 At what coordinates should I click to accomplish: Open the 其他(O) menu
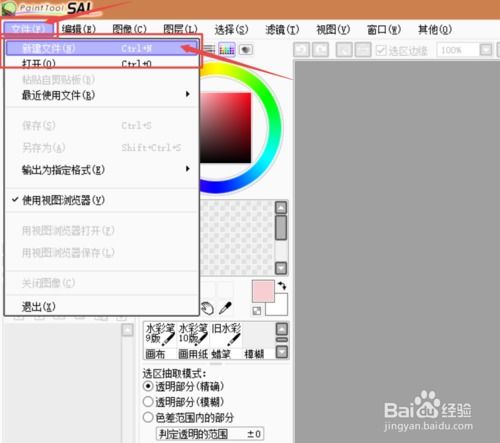(435, 29)
